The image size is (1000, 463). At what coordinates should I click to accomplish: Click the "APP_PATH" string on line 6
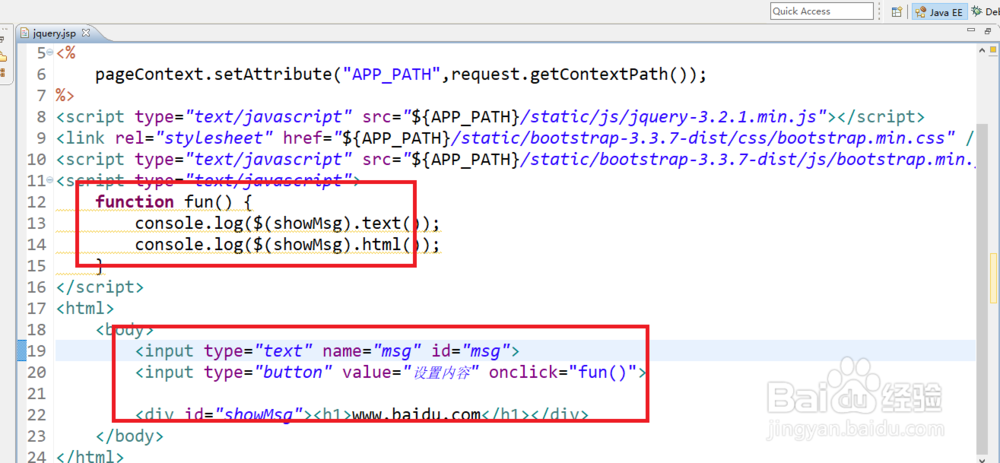(392, 74)
